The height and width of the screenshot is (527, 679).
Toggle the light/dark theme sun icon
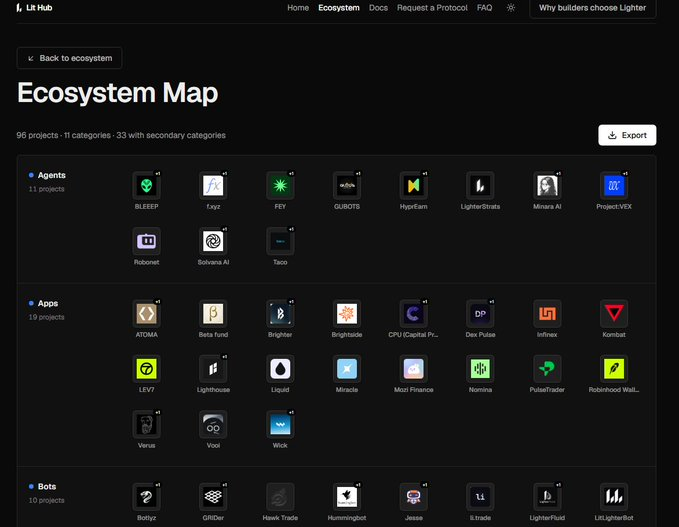point(511,7)
